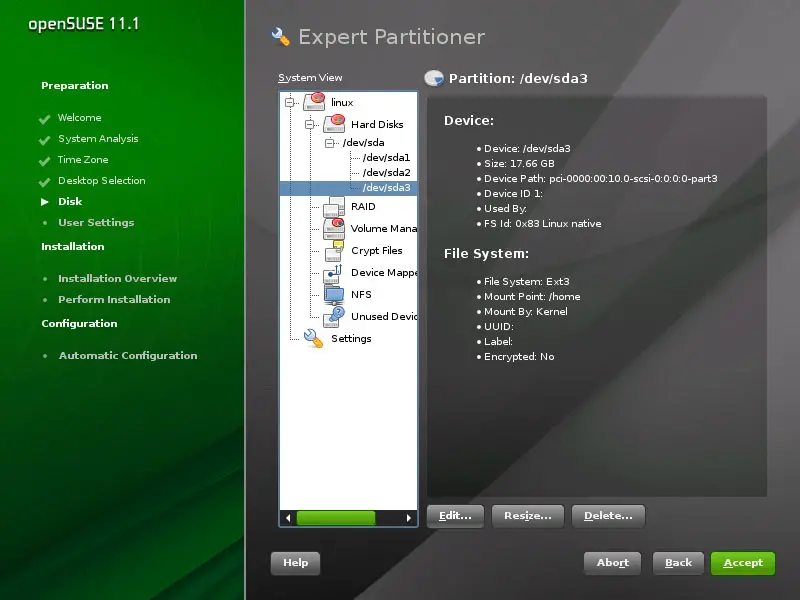Click the linux root disk icon
The image size is (800, 600).
314,102
